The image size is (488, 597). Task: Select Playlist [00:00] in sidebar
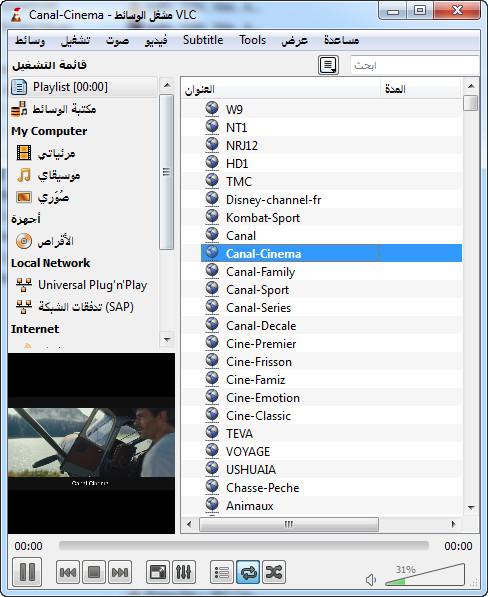[x=83, y=87]
